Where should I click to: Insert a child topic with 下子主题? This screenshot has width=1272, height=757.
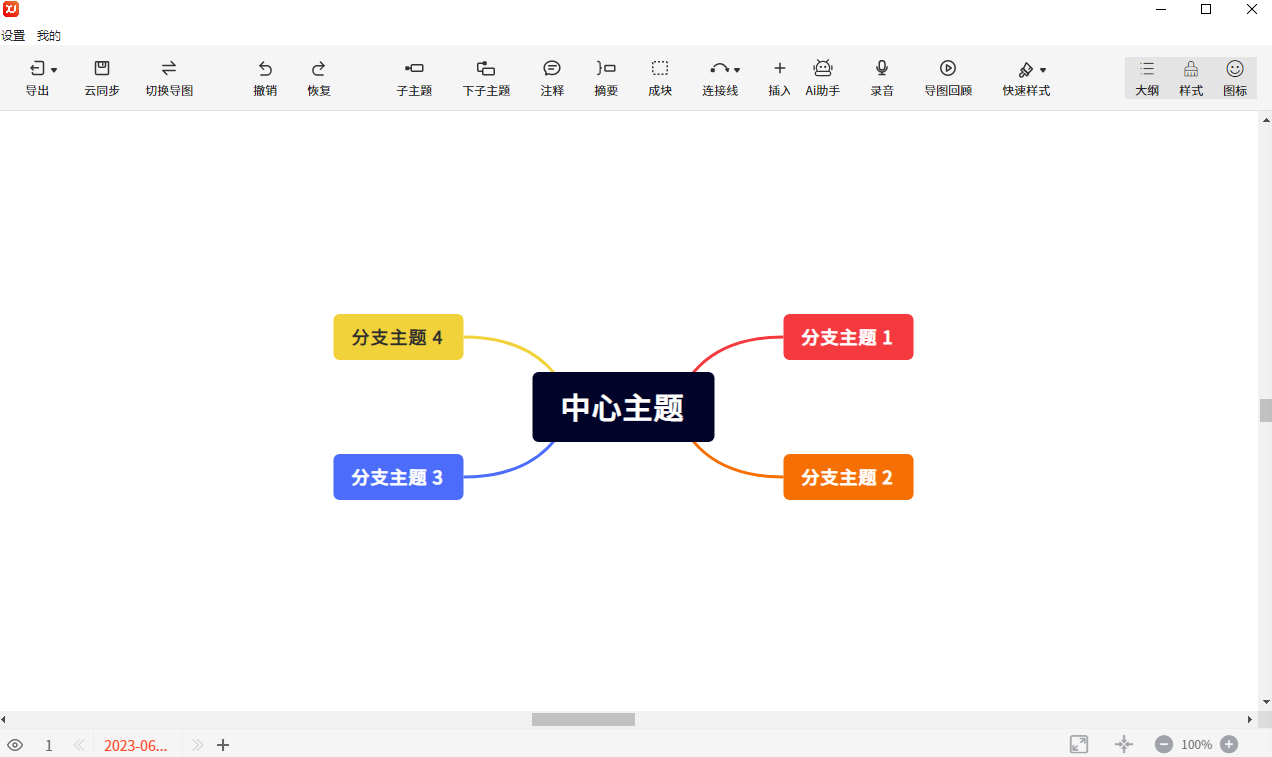tap(486, 77)
